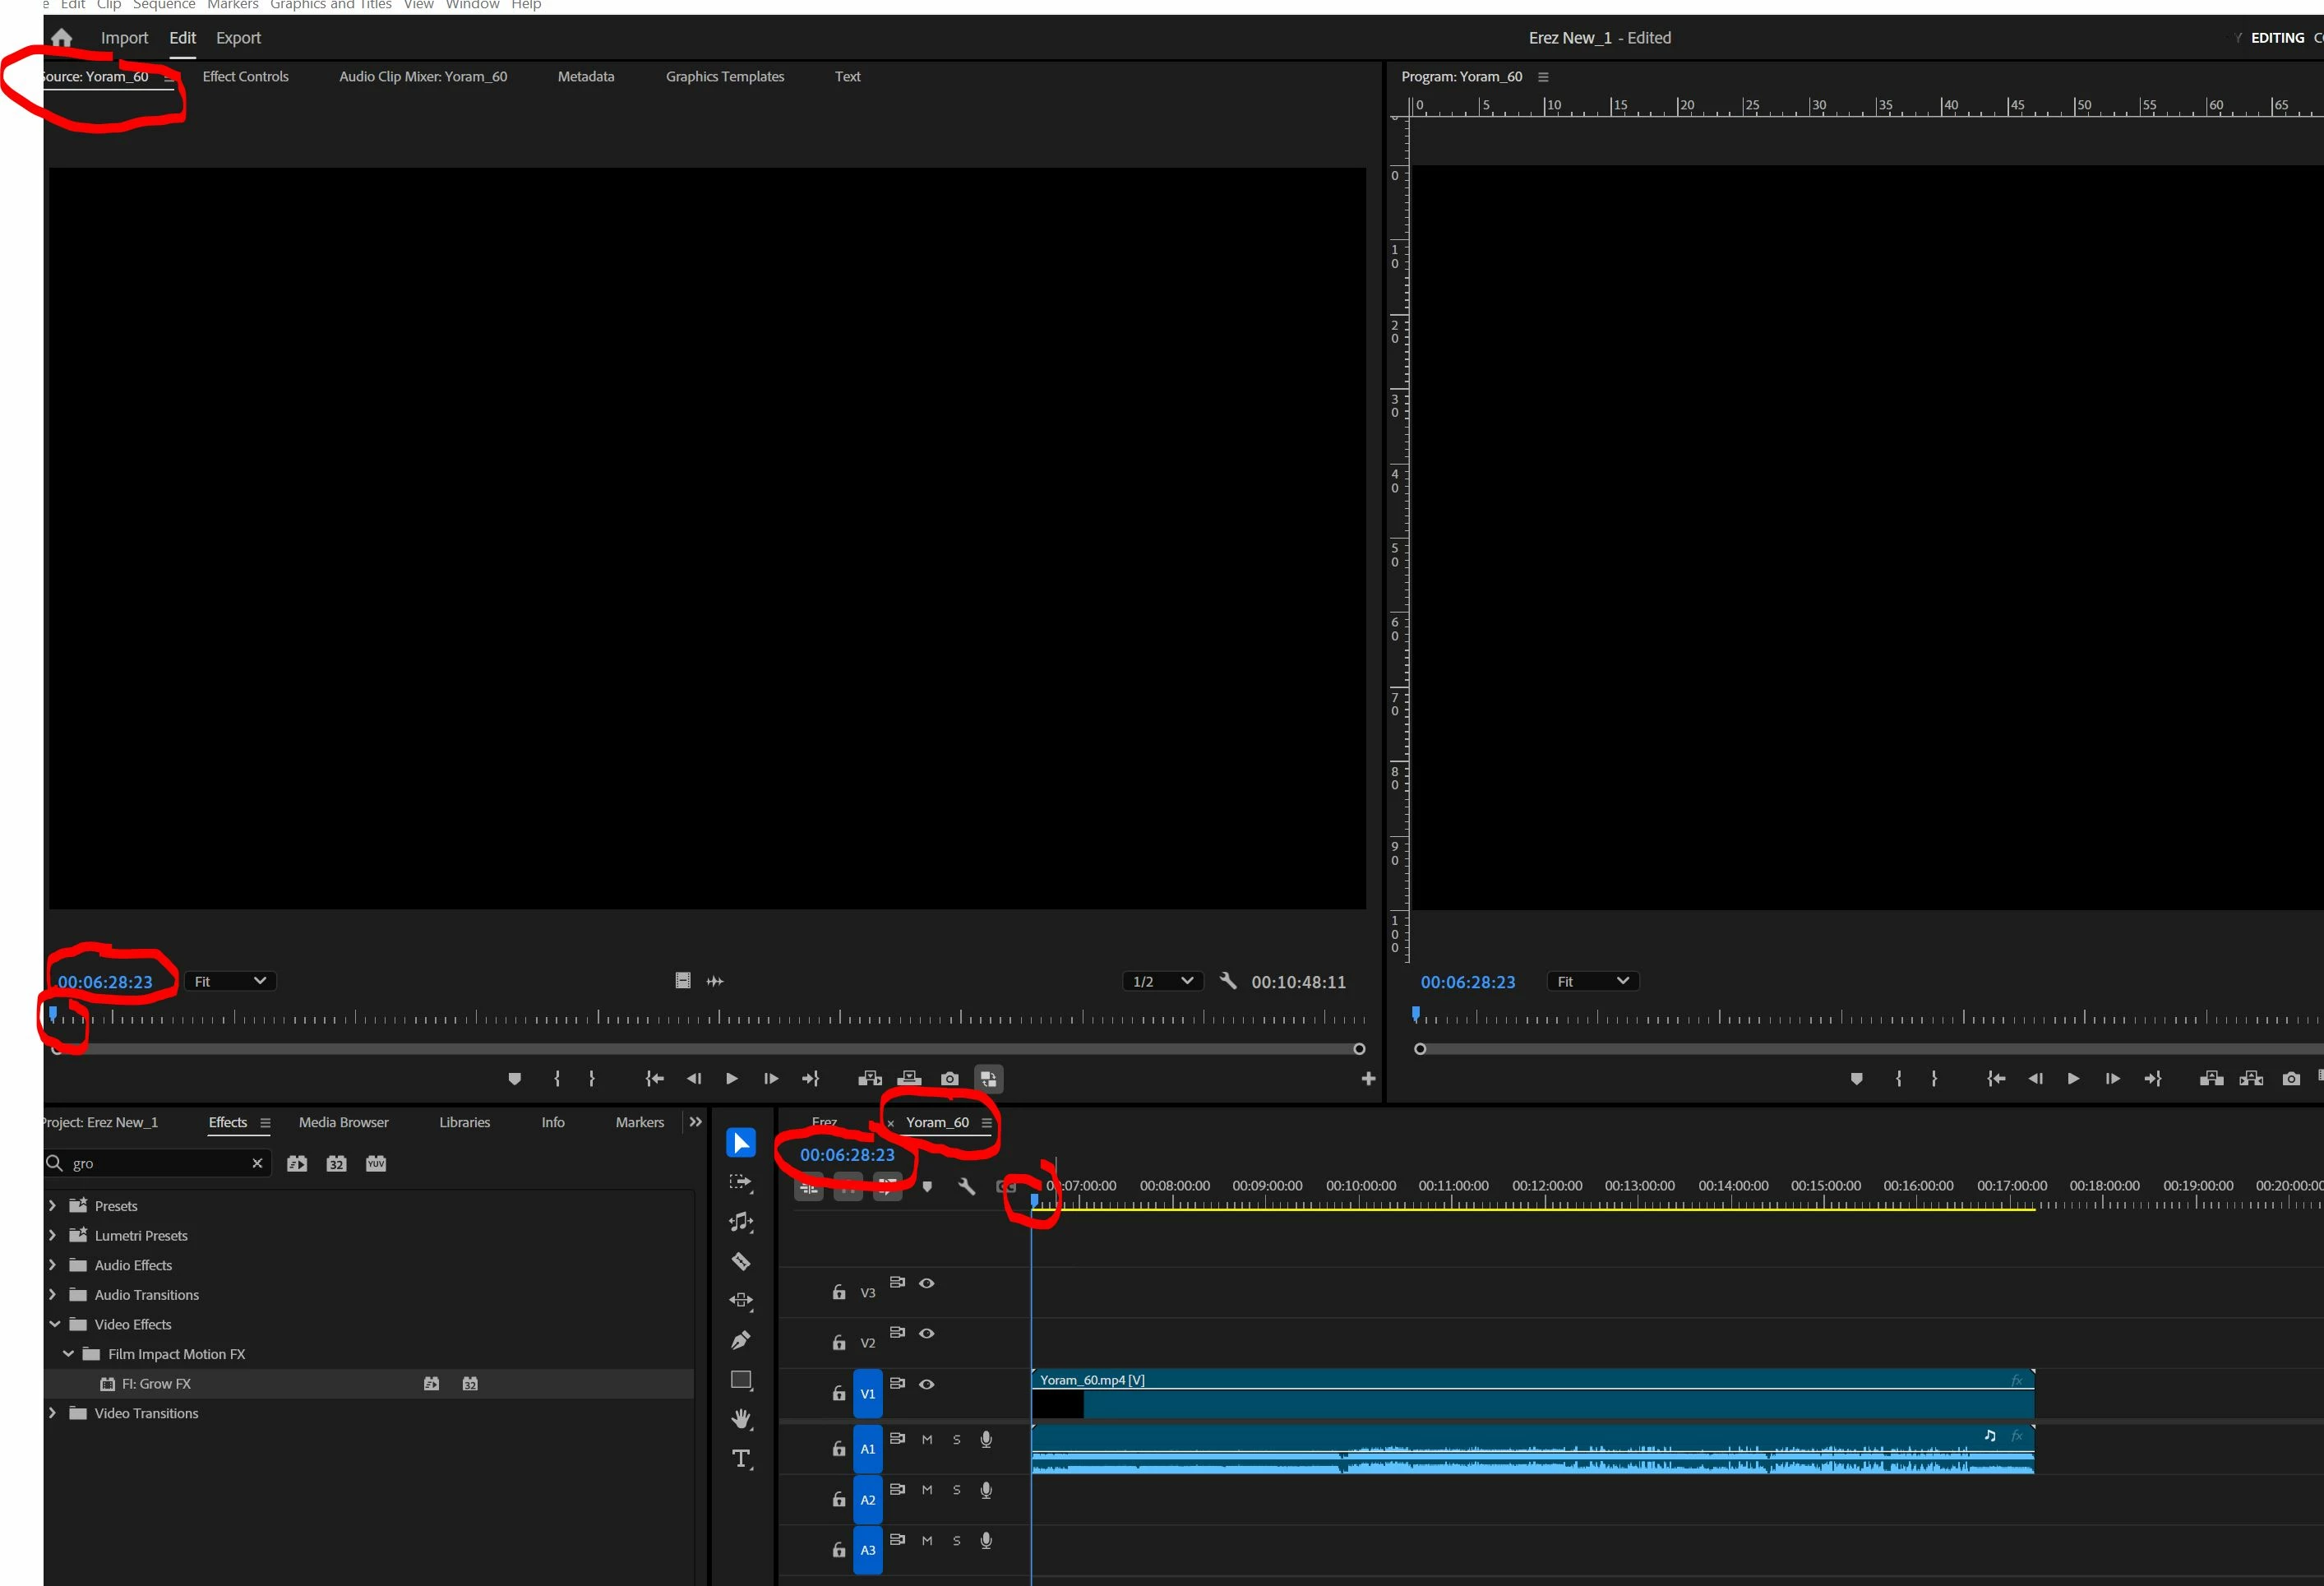Open the Media Browser tab
Screen dimensions: 2324x1586
tap(343, 1123)
